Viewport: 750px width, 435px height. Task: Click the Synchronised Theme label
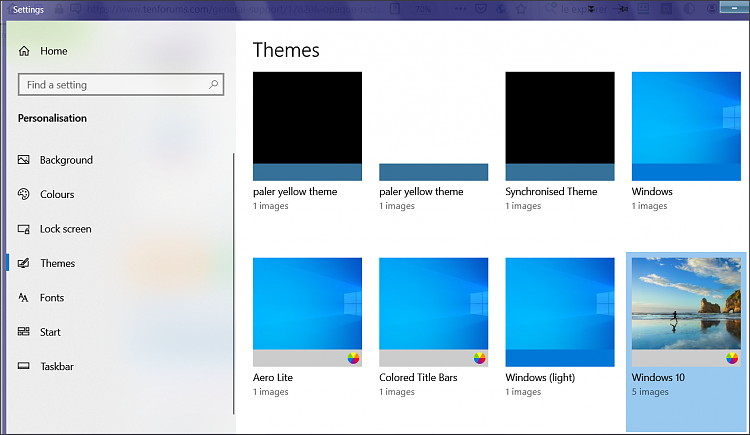tap(551, 191)
